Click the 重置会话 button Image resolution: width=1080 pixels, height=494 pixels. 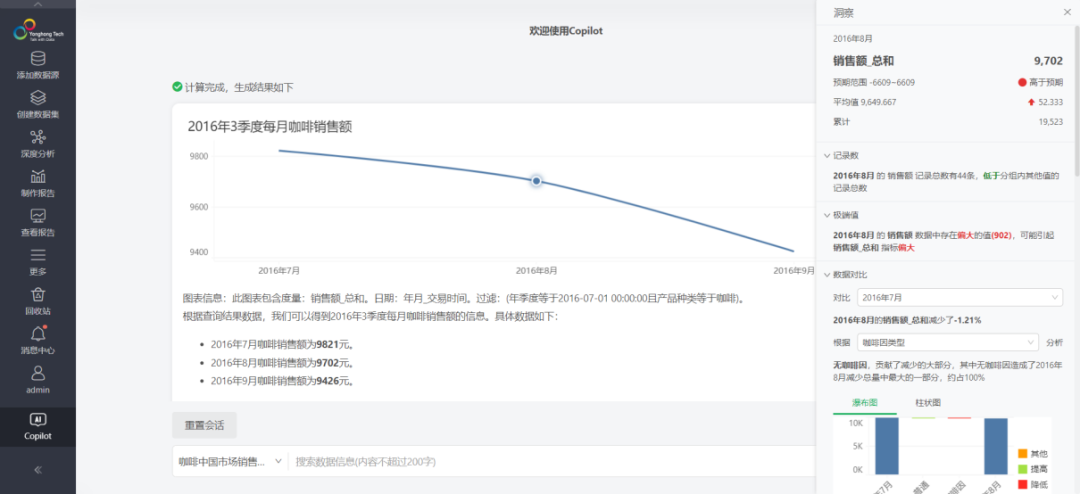tap(204, 425)
